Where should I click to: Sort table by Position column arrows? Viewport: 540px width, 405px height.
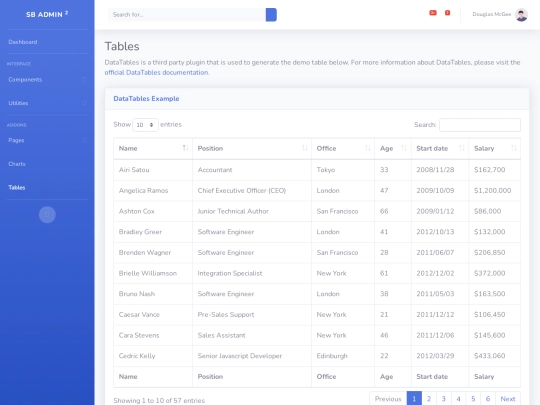(304, 148)
